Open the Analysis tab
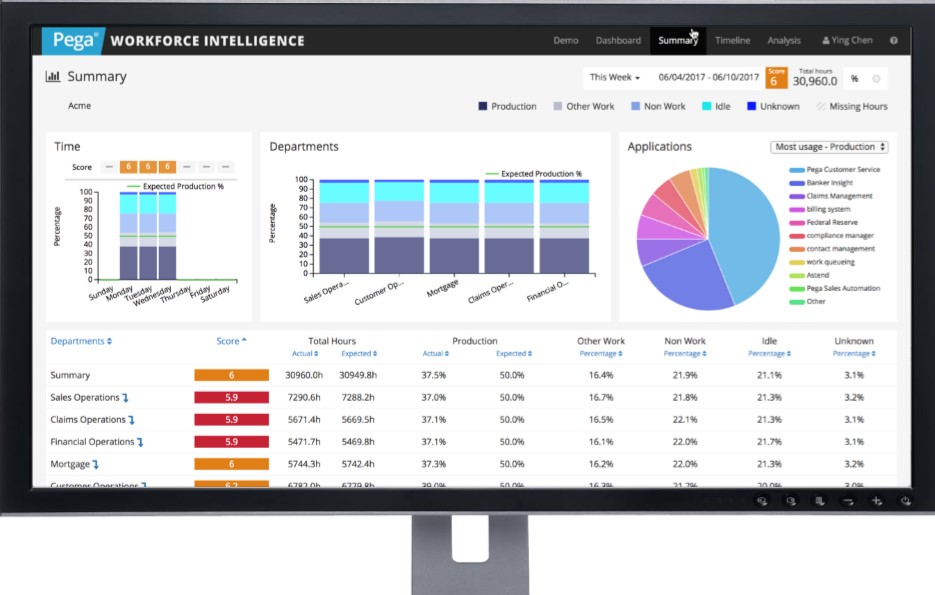935x595 pixels. [x=784, y=41]
